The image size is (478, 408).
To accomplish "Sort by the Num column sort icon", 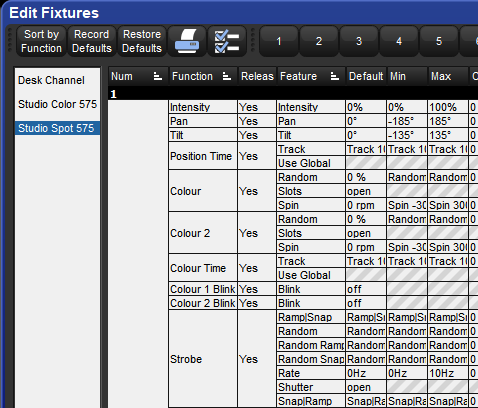I will coord(158,77).
